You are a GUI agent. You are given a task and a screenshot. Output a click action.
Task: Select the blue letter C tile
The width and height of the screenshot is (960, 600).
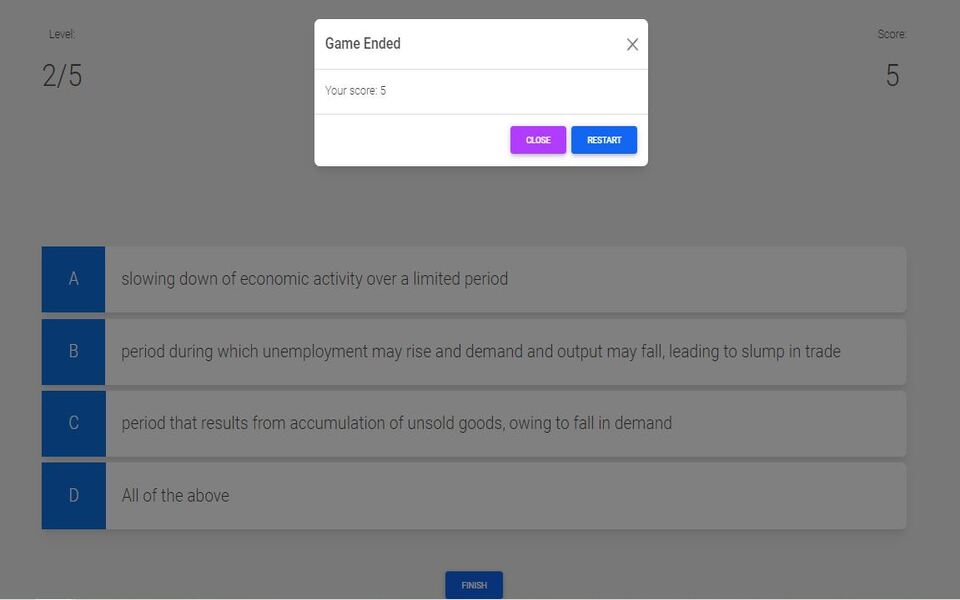click(x=73, y=423)
